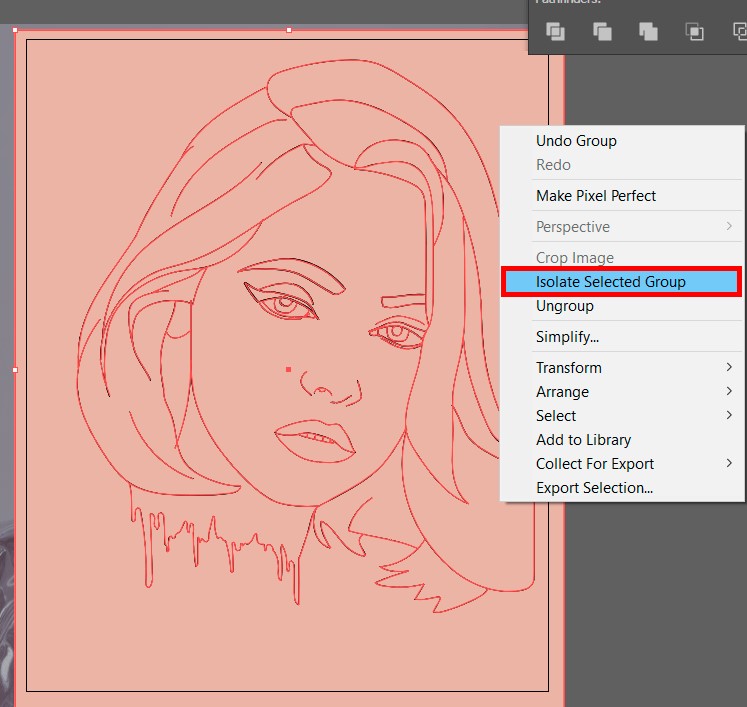The width and height of the screenshot is (747, 707).
Task: Click the Merge pathfinder icon
Action: click(x=648, y=31)
